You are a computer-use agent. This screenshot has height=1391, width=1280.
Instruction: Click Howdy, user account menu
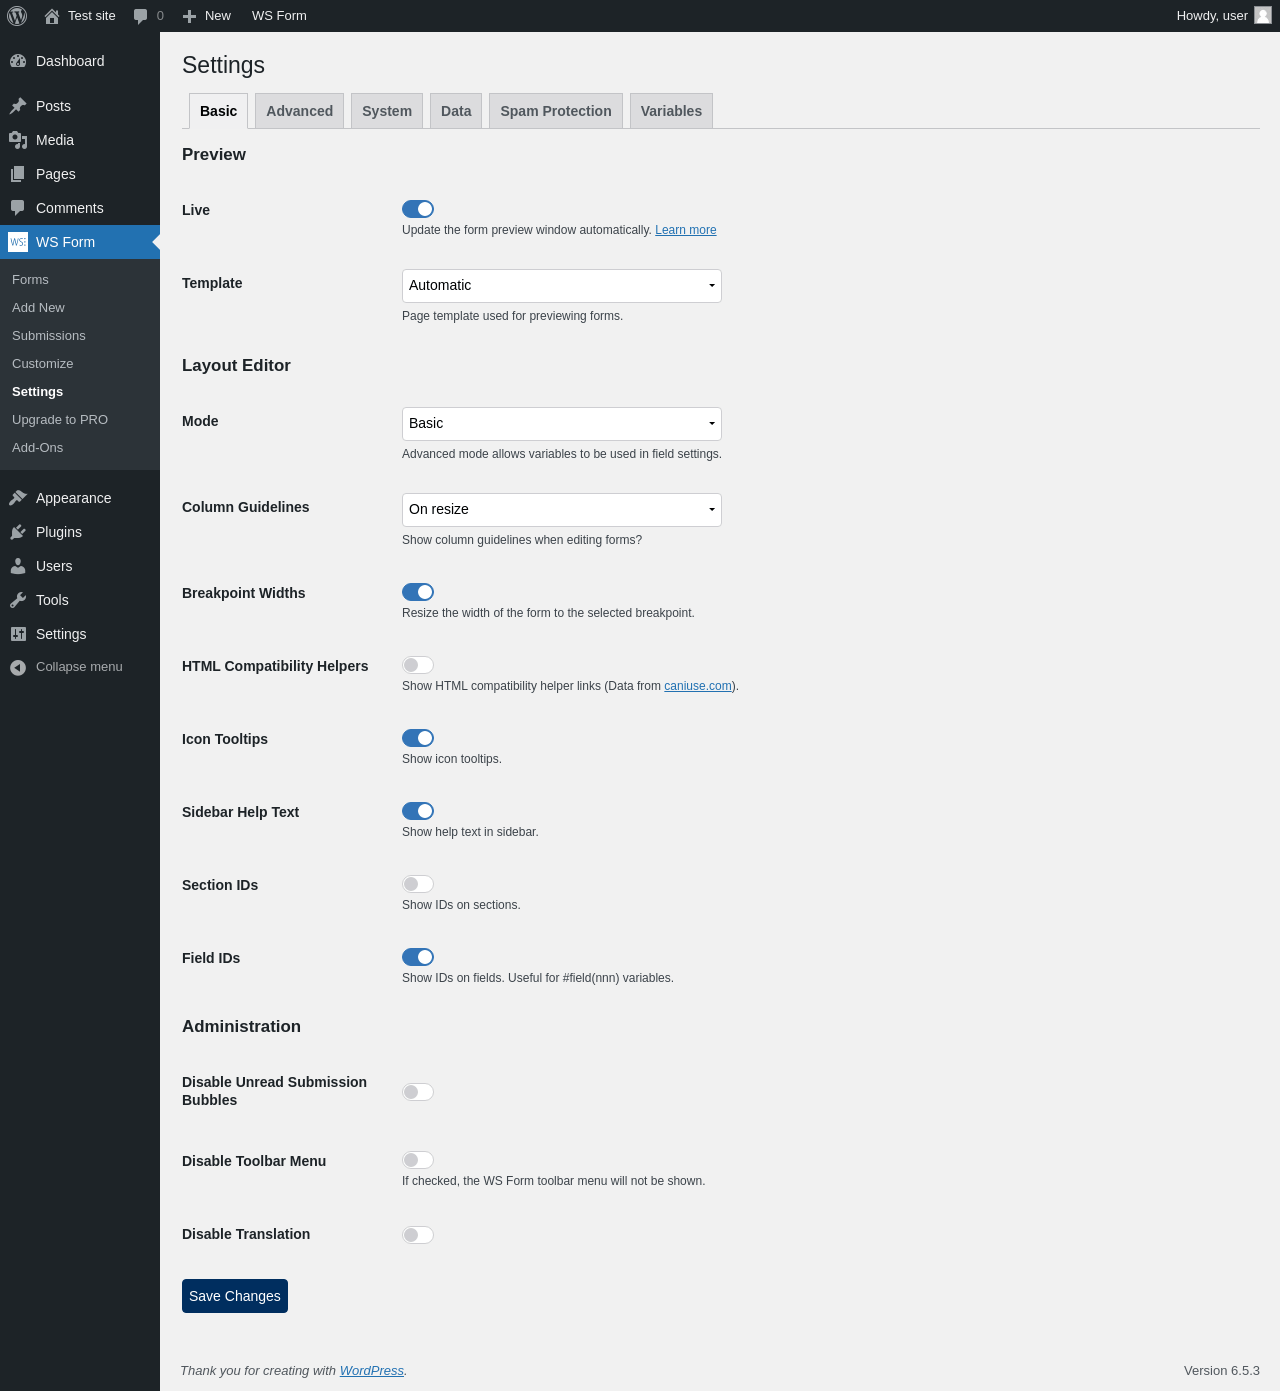[x=1223, y=16]
